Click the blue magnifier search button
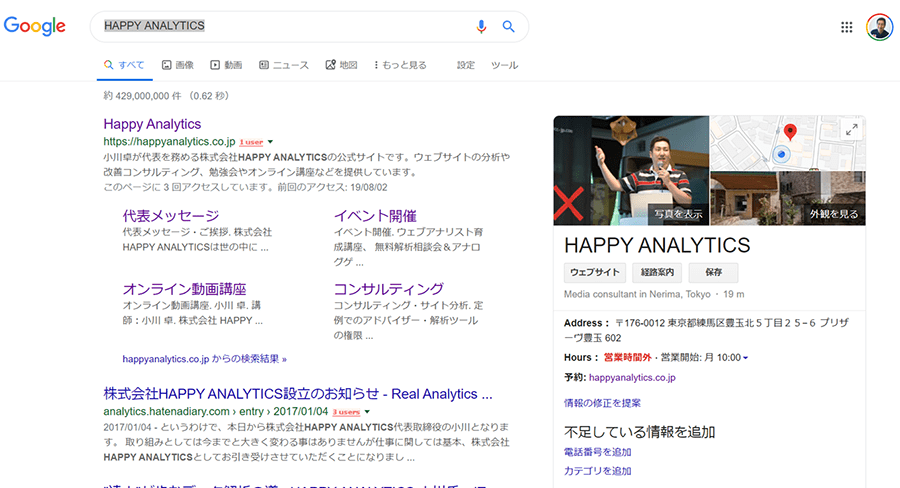Viewport: 900px width, 488px height. coord(509,26)
